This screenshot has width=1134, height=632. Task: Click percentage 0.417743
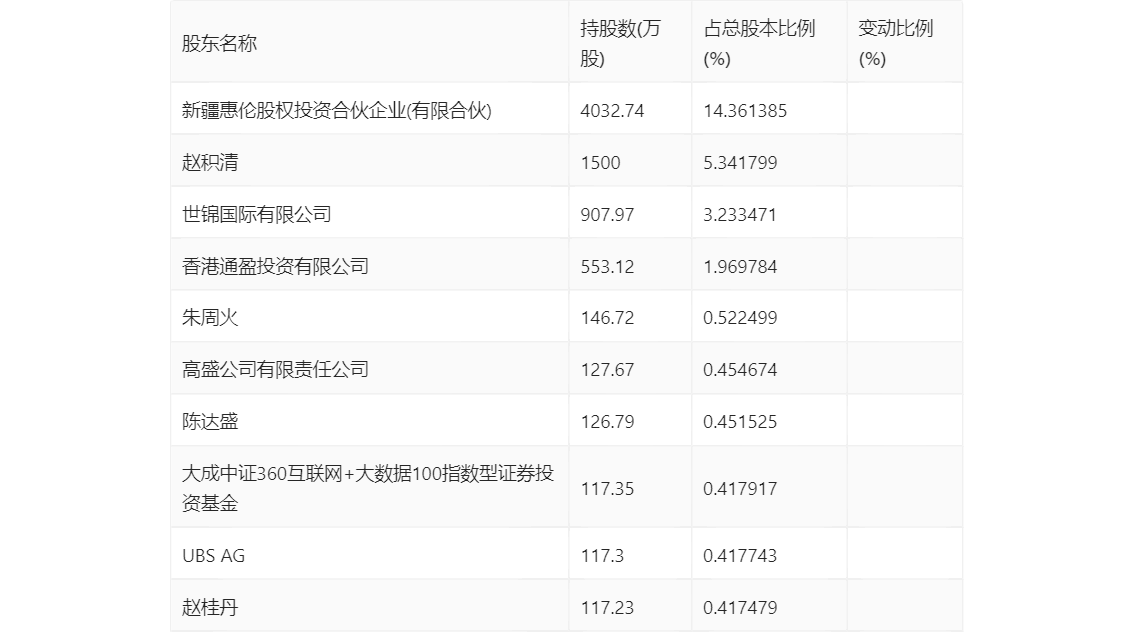[741, 556]
